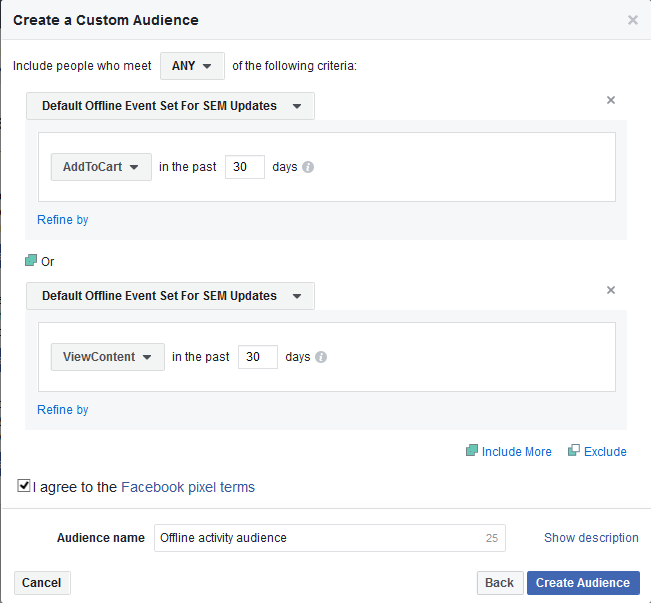This screenshot has height=603, width=651.
Task: Open the ViewContent event dropdown
Action: pos(107,357)
